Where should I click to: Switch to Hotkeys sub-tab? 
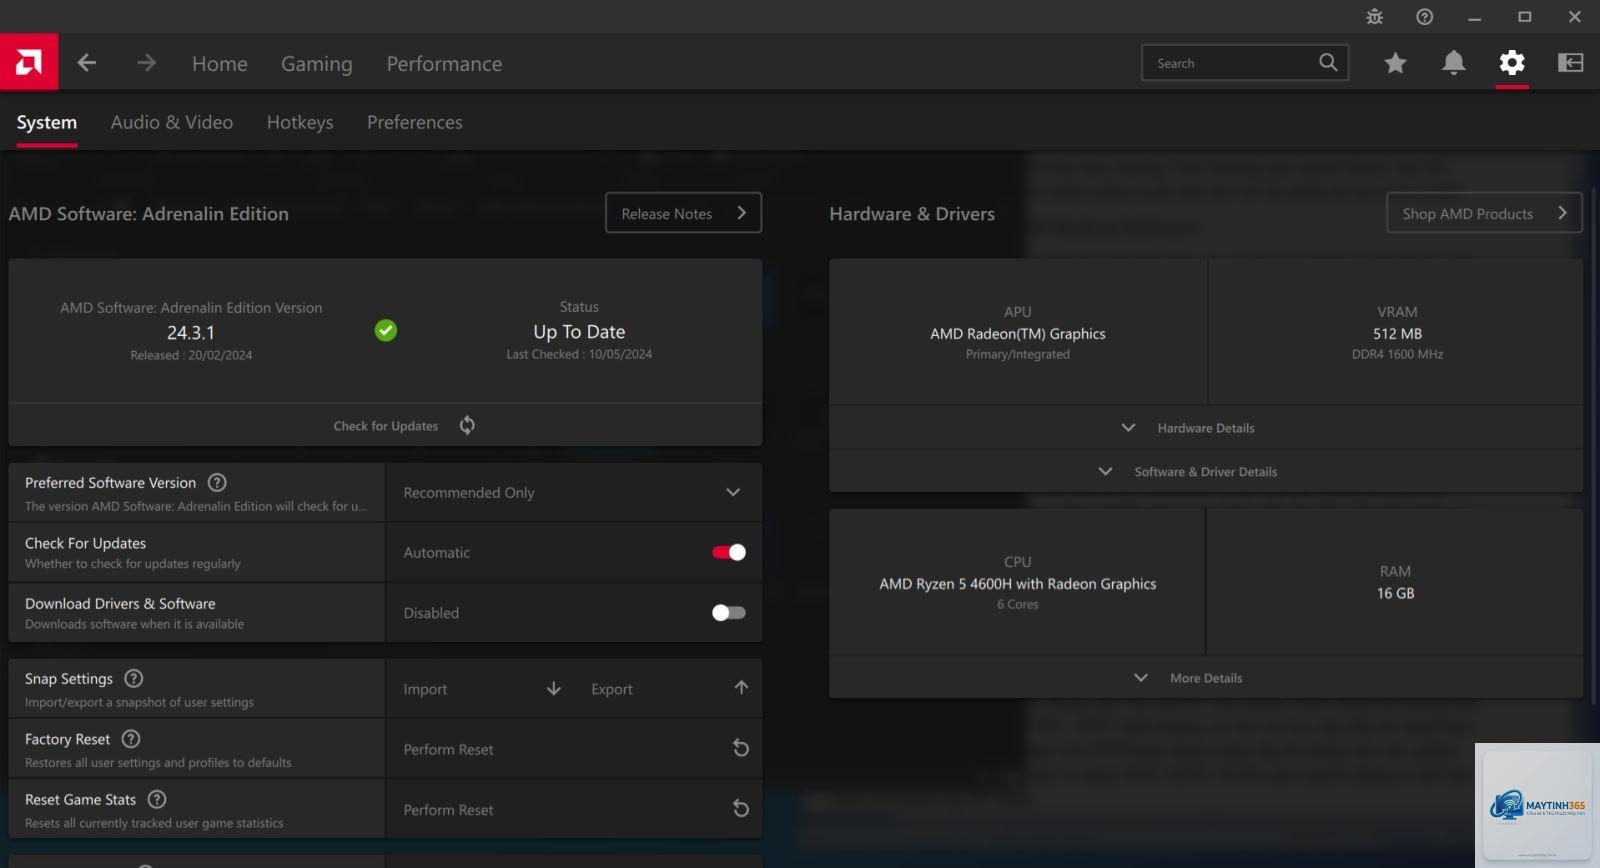pos(300,122)
